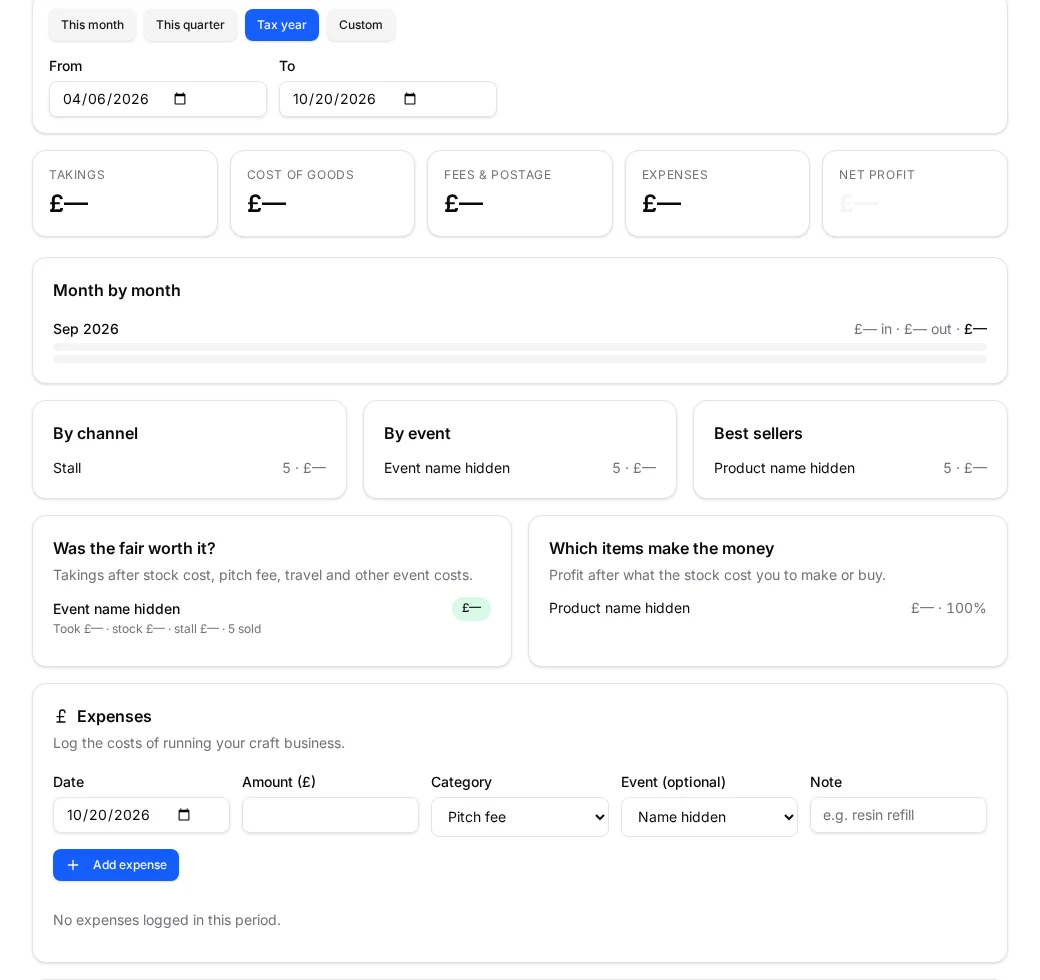Screen dimensions: 1040x980
Task: Focus the Amount (£) input field
Action: pyautogui.click(x=330, y=815)
